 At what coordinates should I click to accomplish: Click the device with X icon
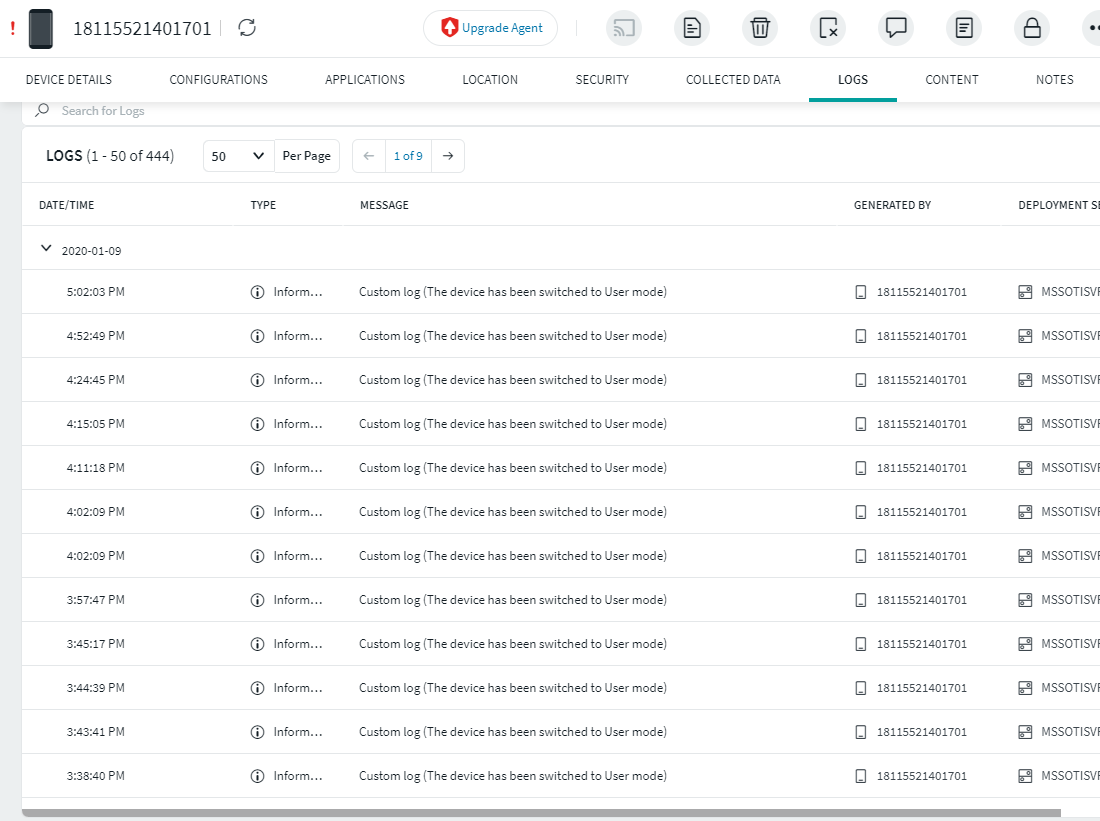pyautogui.click(x=828, y=28)
